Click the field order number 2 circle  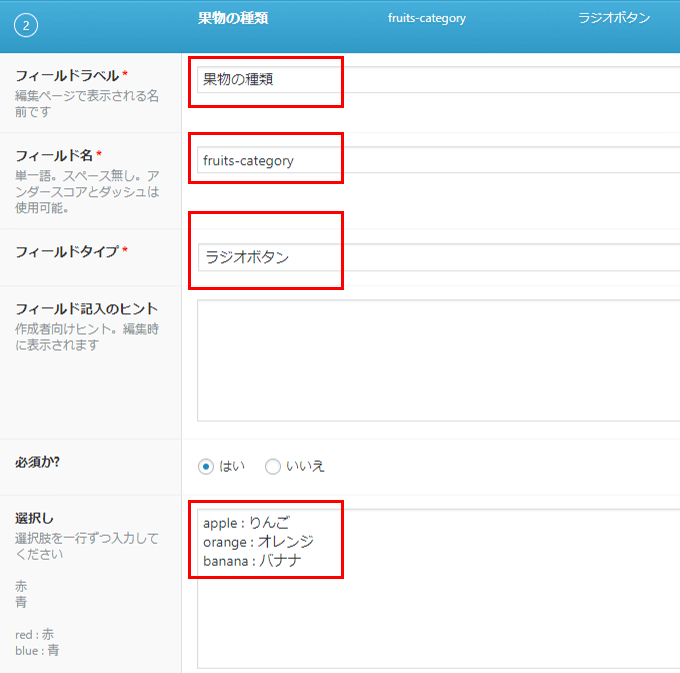[x=26, y=26]
